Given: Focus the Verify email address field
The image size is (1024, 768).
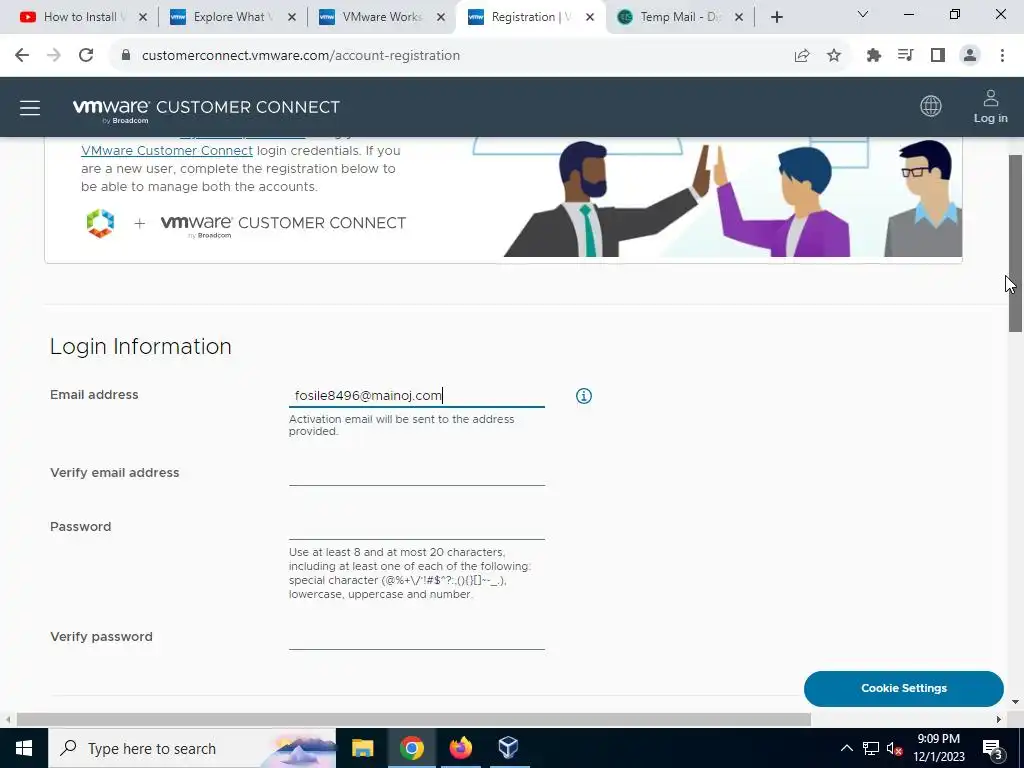Looking at the screenshot, I should point(417,473).
